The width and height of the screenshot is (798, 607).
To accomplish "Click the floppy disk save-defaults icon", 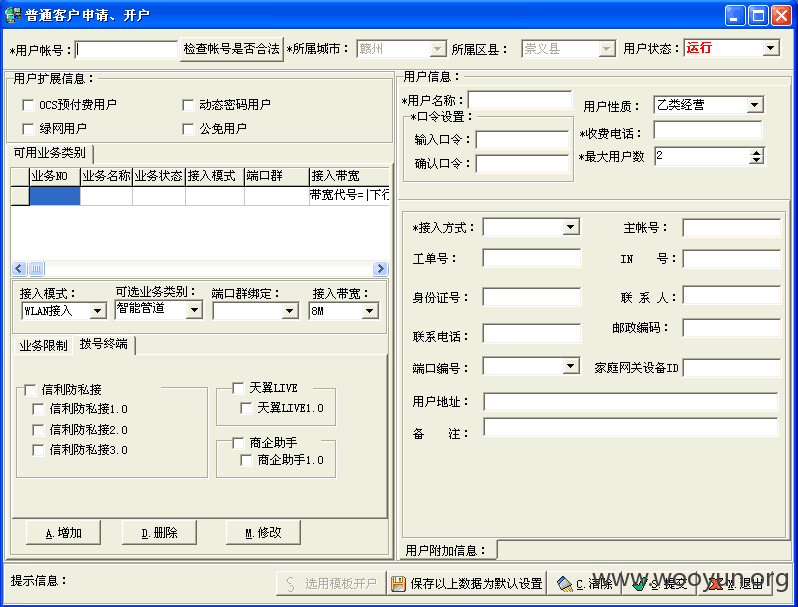I will pyautogui.click(x=398, y=584).
